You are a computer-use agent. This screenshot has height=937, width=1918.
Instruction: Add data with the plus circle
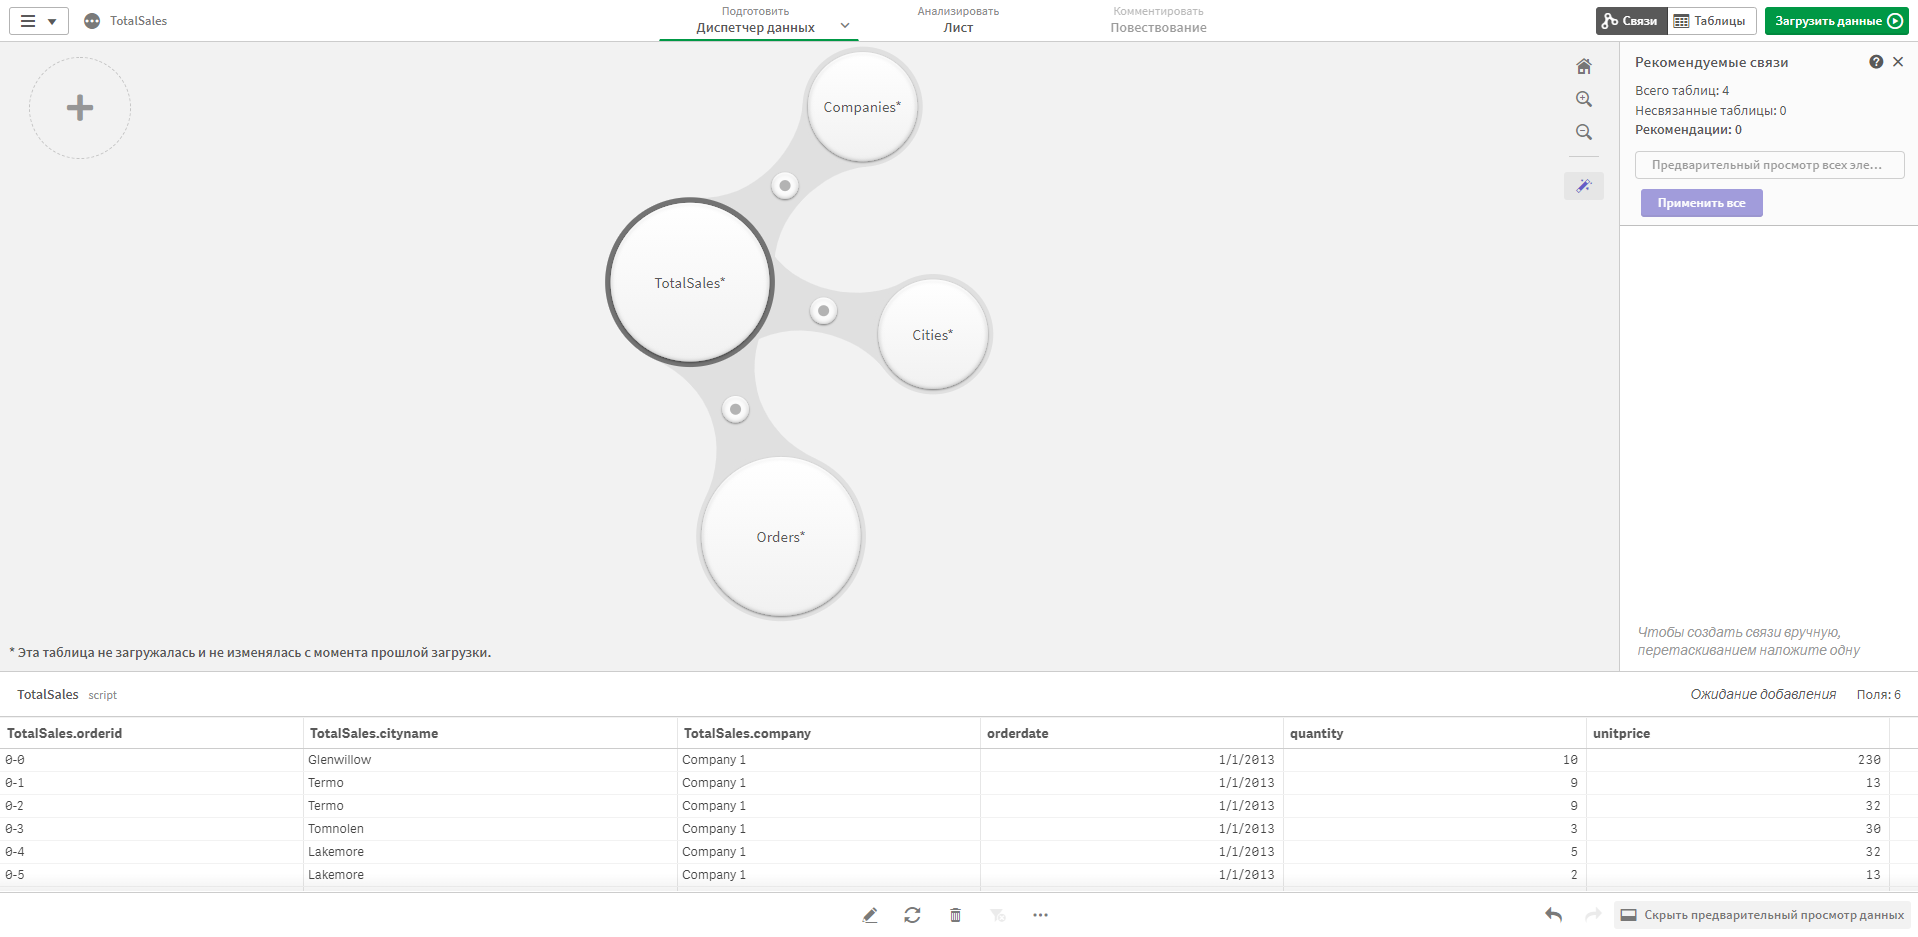click(x=80, y=108)
